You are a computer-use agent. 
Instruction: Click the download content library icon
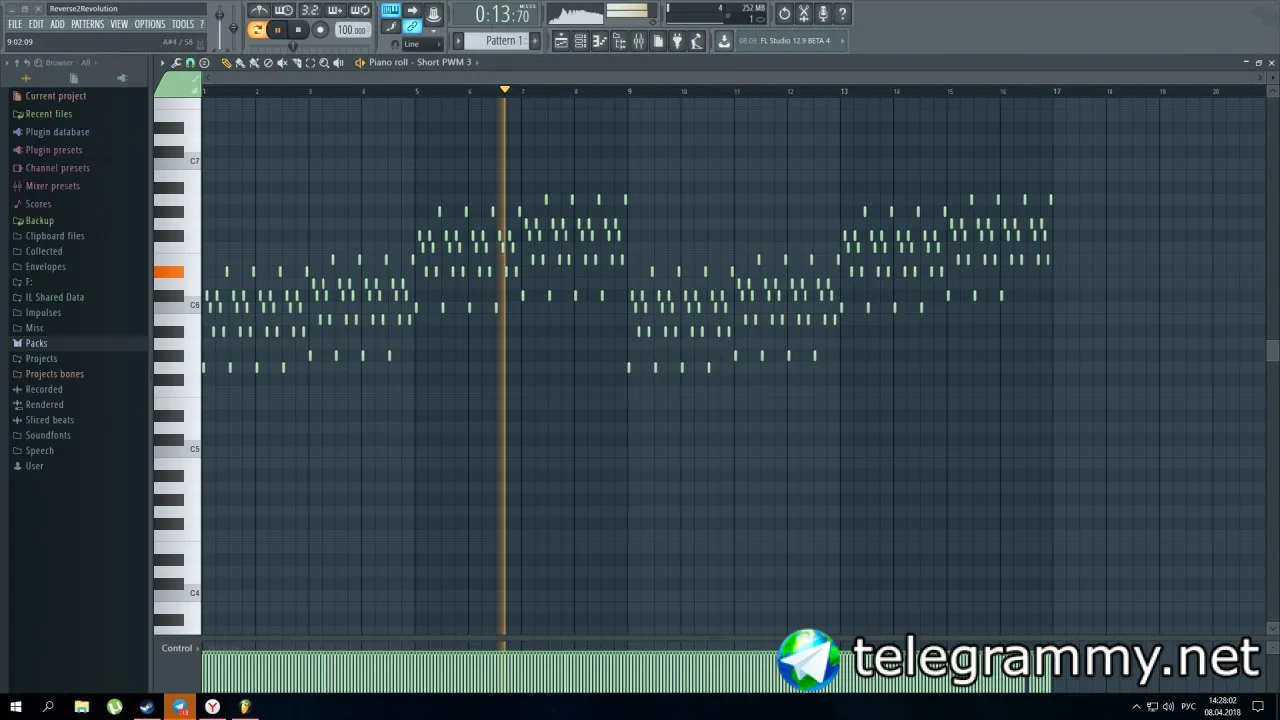coord(724,41)
